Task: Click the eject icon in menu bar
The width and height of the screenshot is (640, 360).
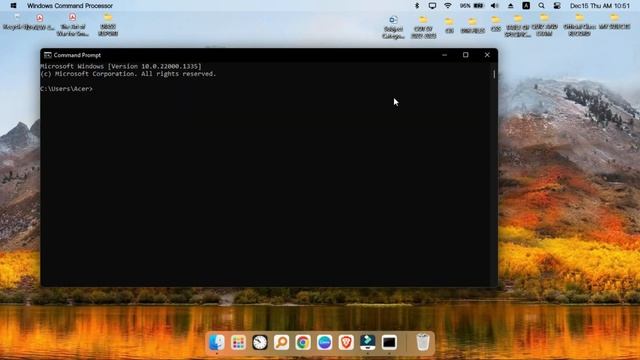Action: coord(511,6)
